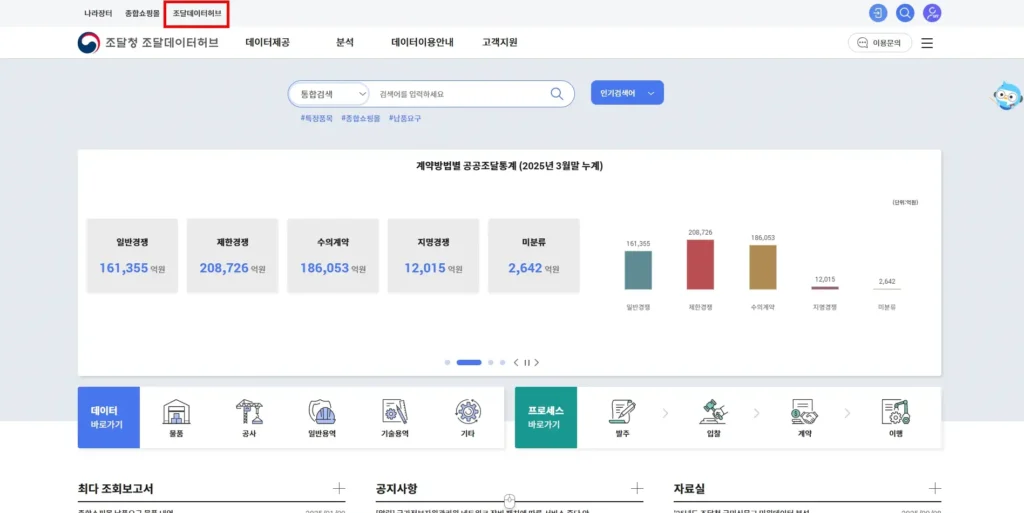Open the 데이터제공 main menu

[x=267, y=43]
